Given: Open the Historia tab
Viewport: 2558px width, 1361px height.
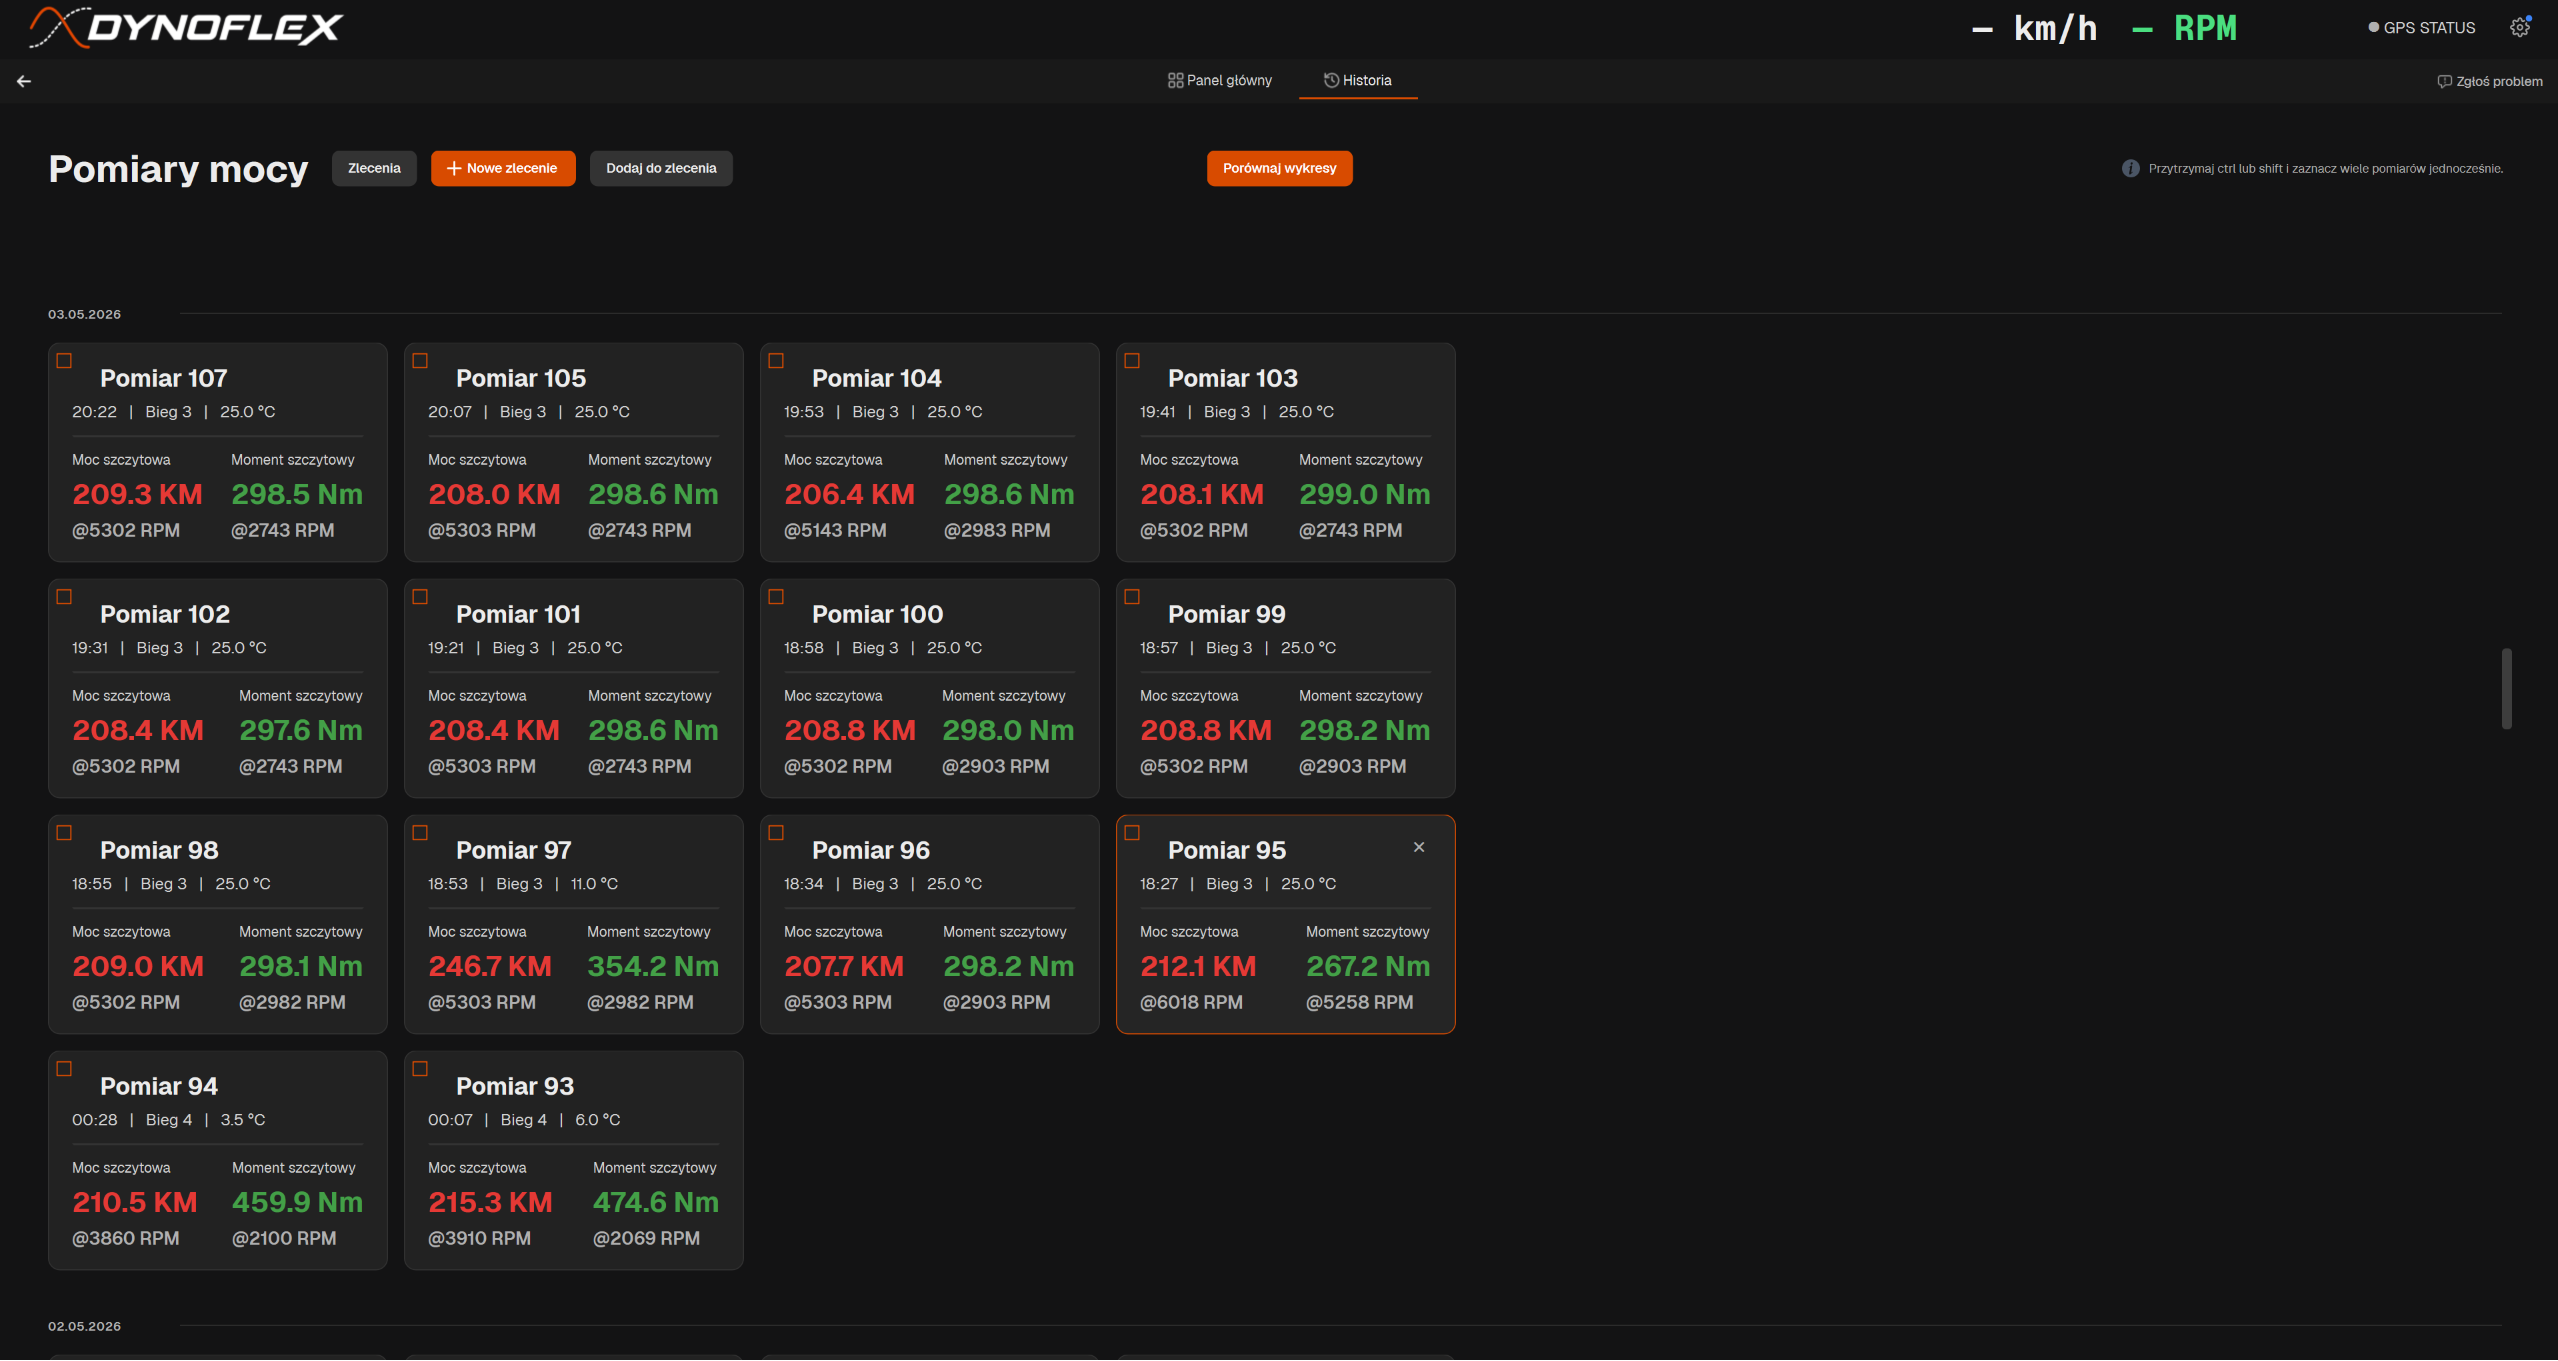Looking at the screenshot, I should click(1358, 81).
